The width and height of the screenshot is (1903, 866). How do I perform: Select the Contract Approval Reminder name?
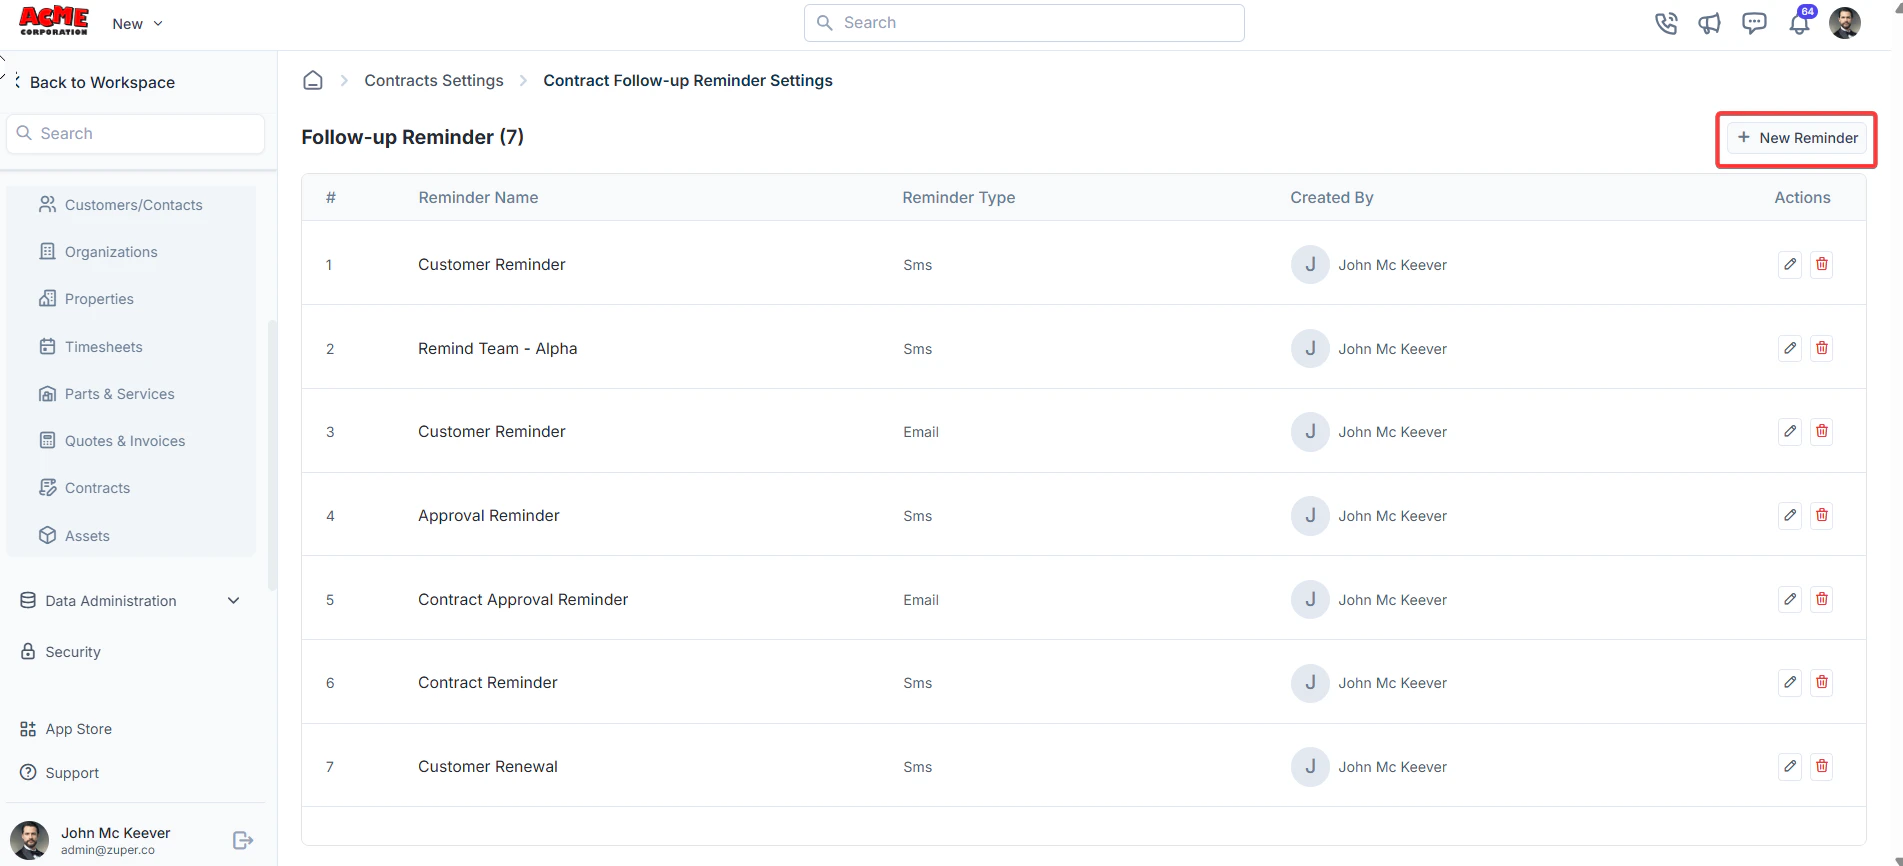(523, 599)
